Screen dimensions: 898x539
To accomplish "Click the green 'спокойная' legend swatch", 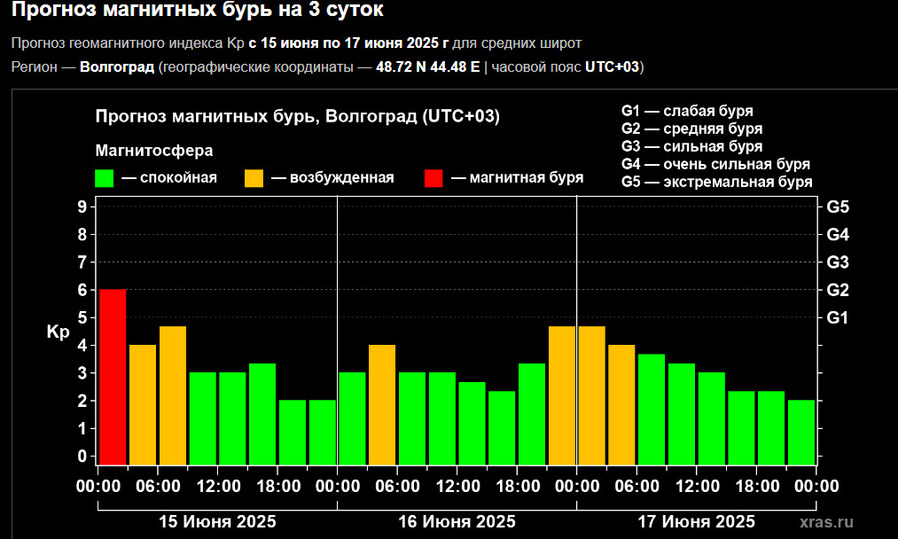I will tap(104, 178).
